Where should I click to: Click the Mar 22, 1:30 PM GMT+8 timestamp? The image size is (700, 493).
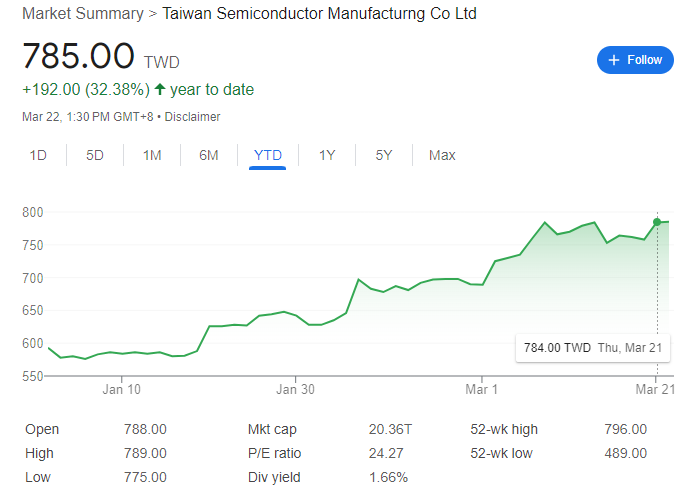click(88, 117)
